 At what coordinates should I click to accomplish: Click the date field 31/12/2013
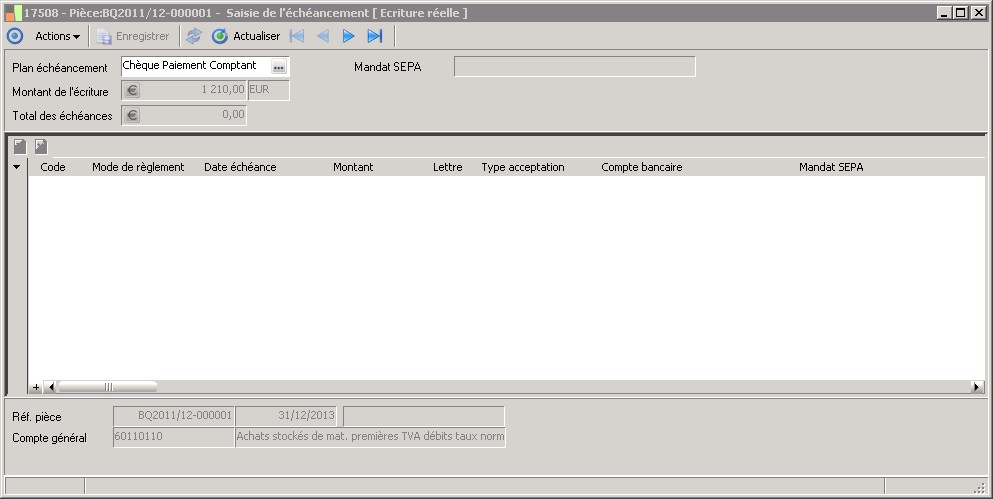pyautogui.click(x=286, y=416)
